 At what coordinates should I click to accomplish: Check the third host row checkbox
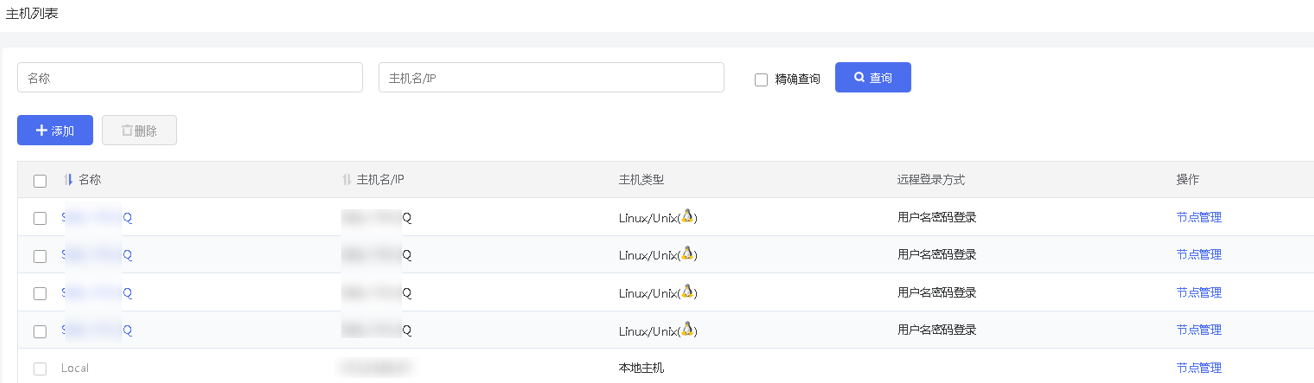pyautogui.click(x=40, y=293)
